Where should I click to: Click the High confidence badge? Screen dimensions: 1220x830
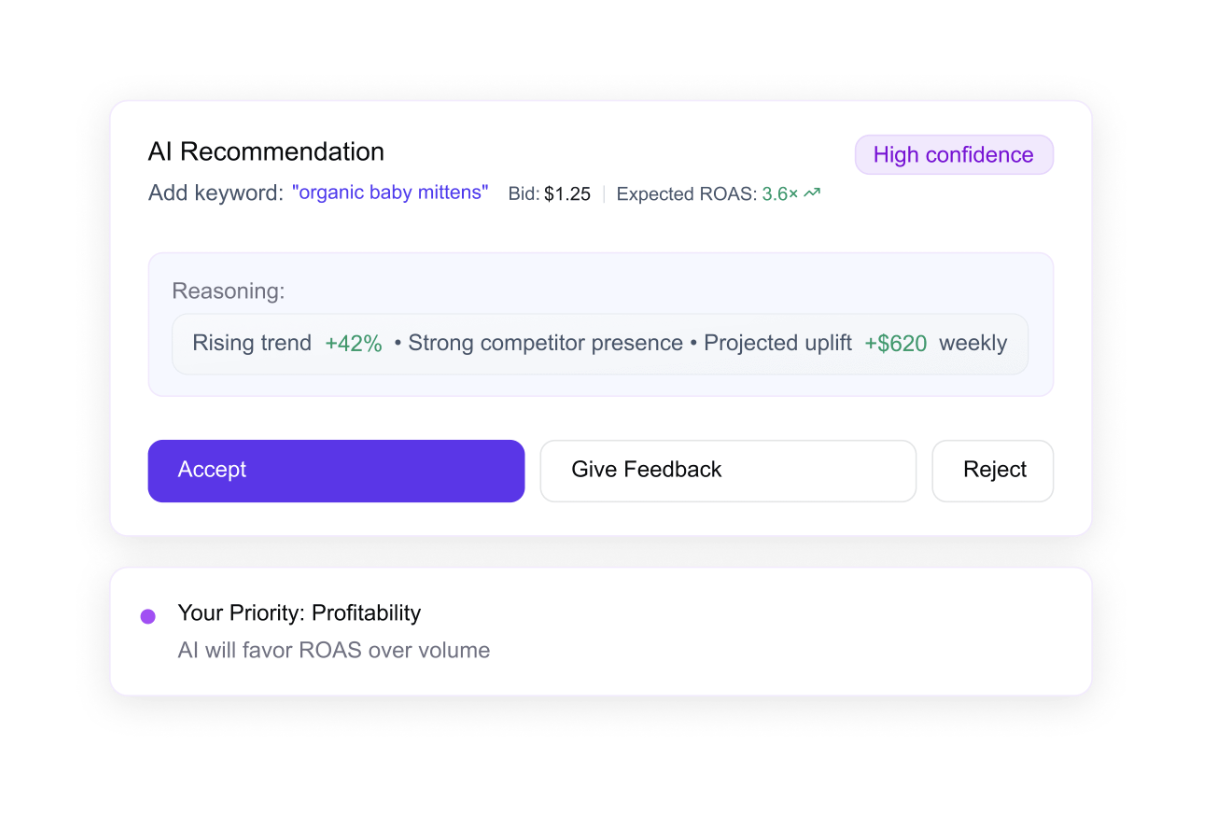[953, 155]
